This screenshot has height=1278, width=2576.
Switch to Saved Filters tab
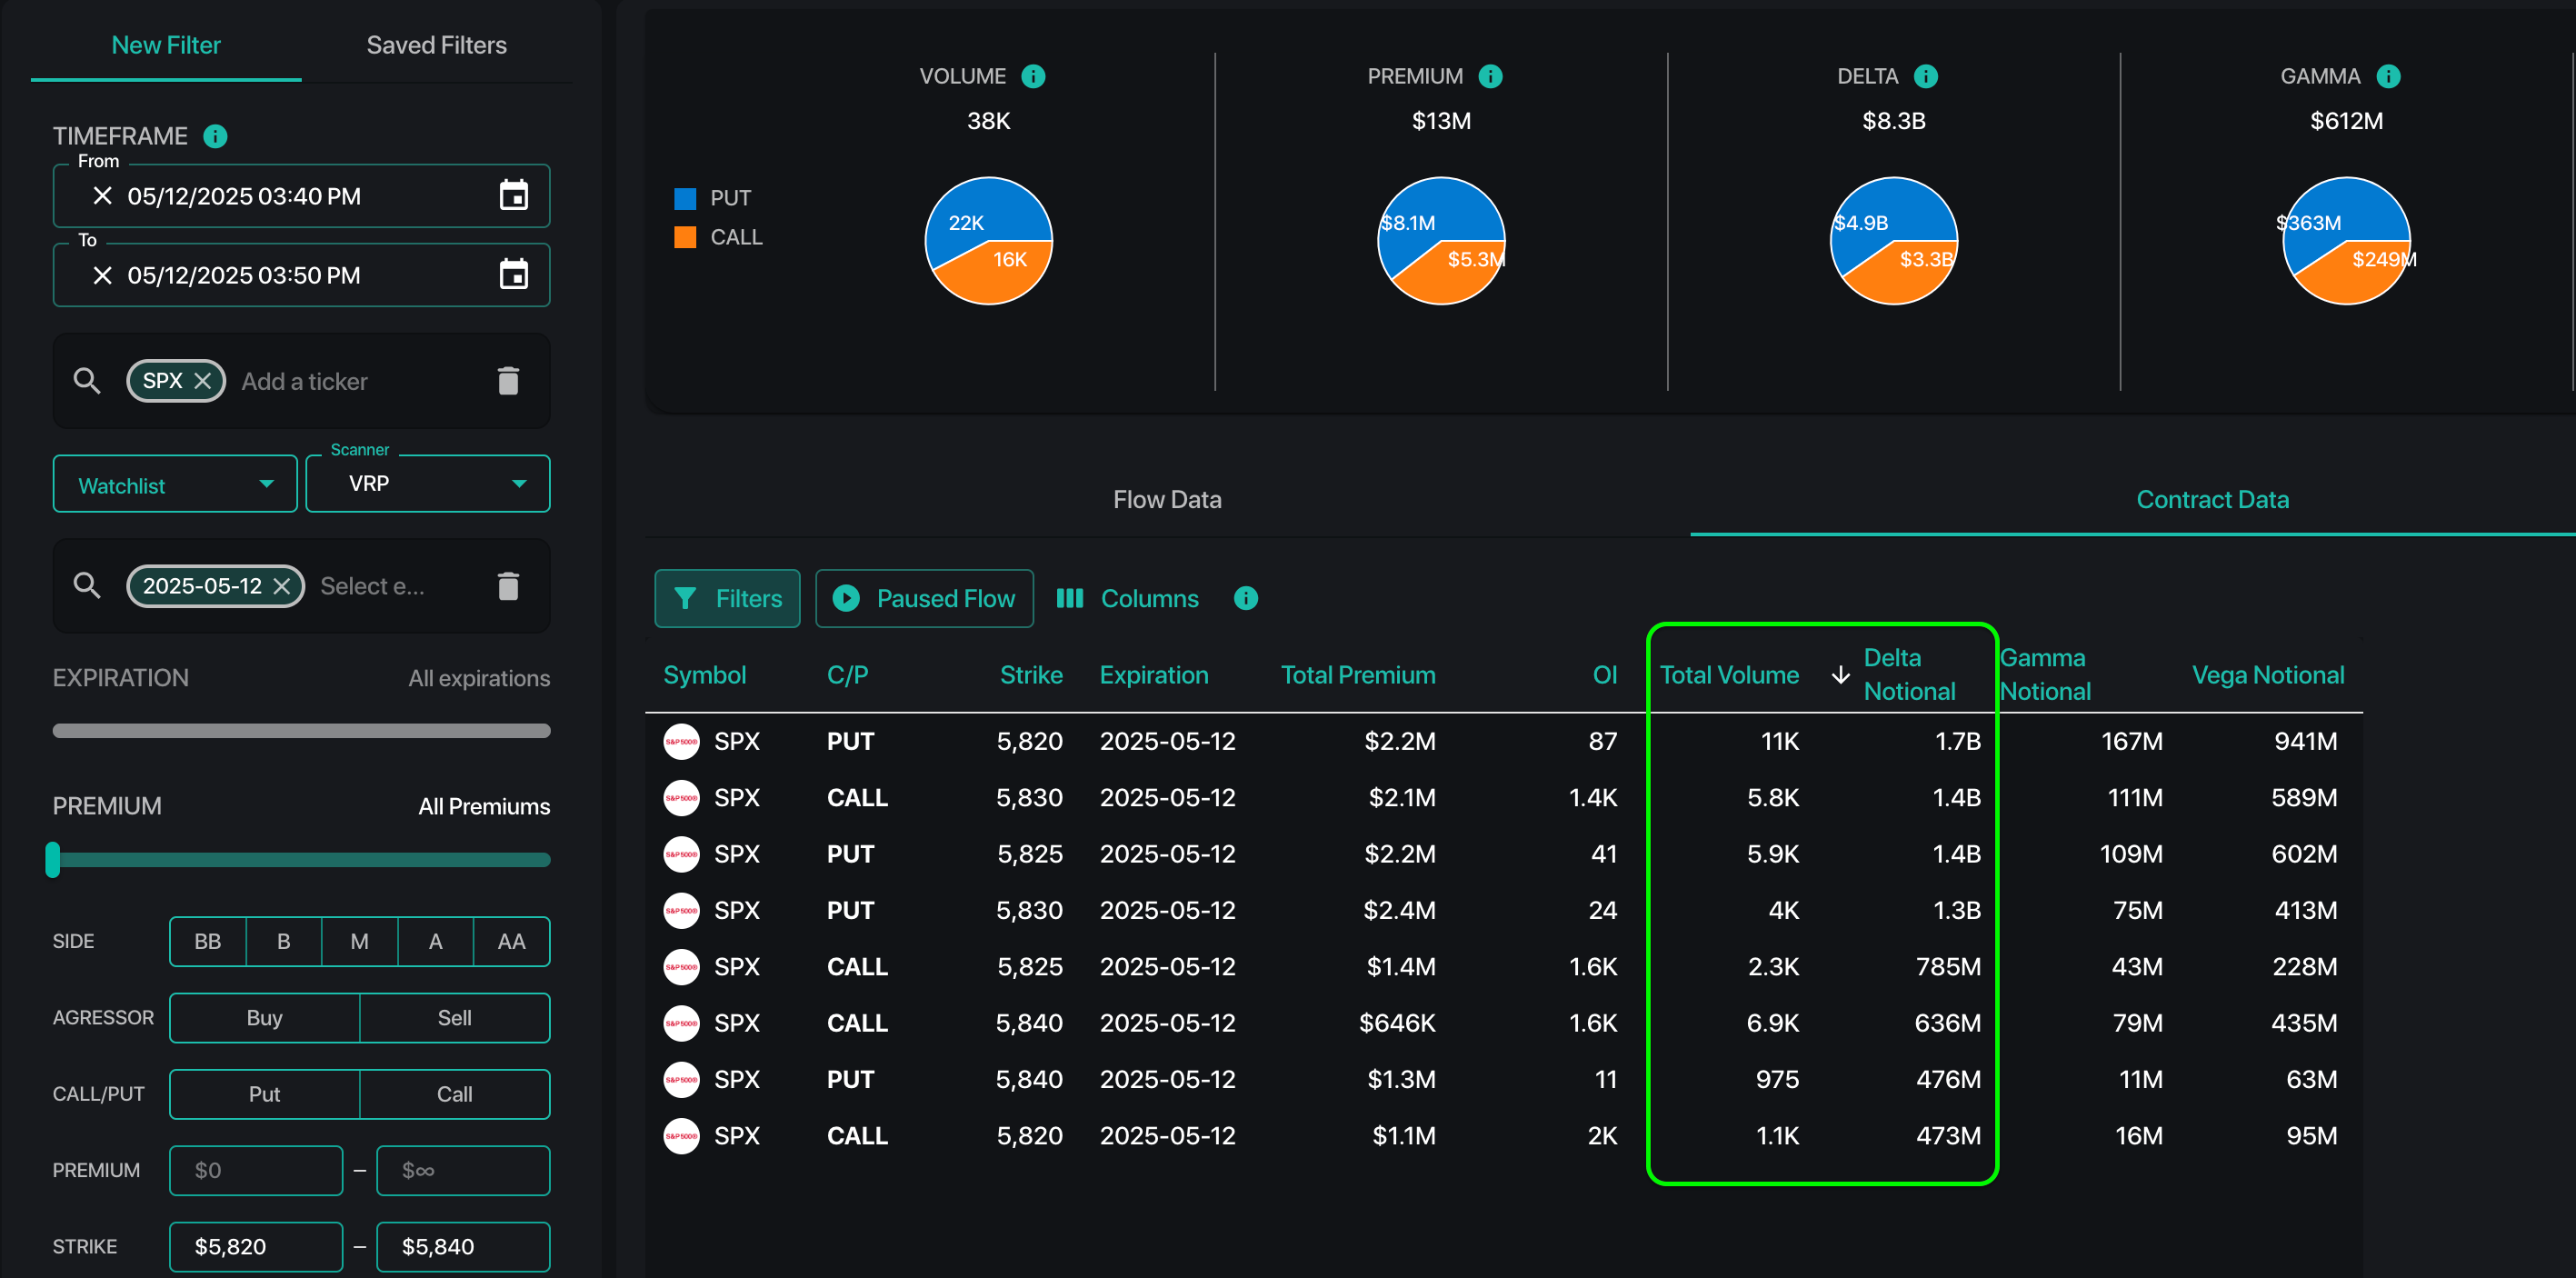(x=436, y=45)
